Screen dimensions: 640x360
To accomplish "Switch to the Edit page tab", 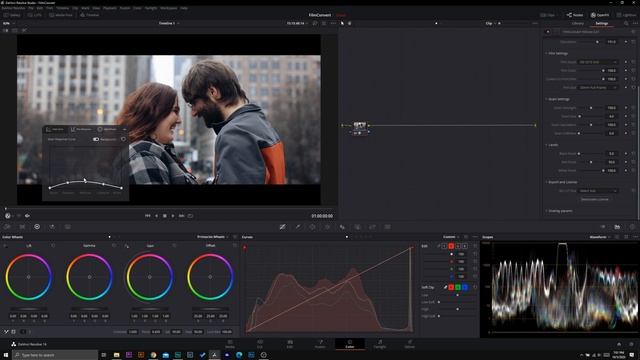I will click(290, 344).
